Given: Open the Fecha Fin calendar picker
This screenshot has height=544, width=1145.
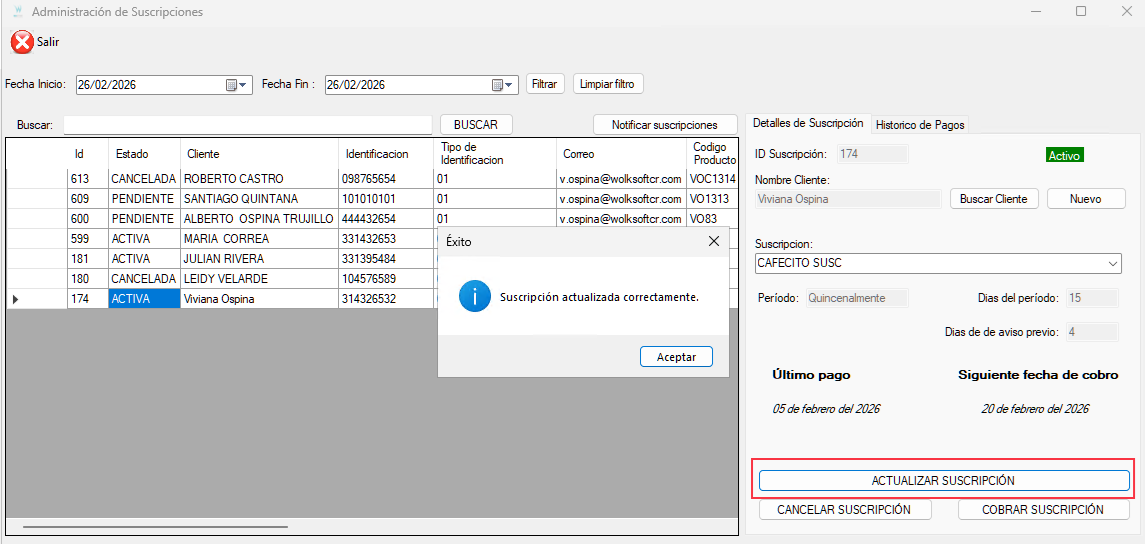Looking at the screenshot, I should tap(497, 85).
